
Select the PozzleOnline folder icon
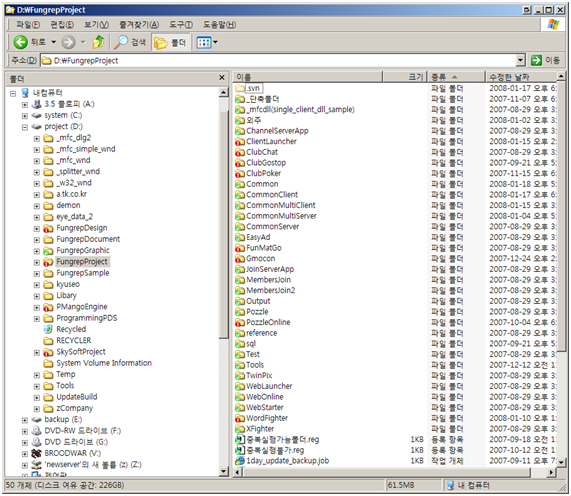click(x=240, y=322)
